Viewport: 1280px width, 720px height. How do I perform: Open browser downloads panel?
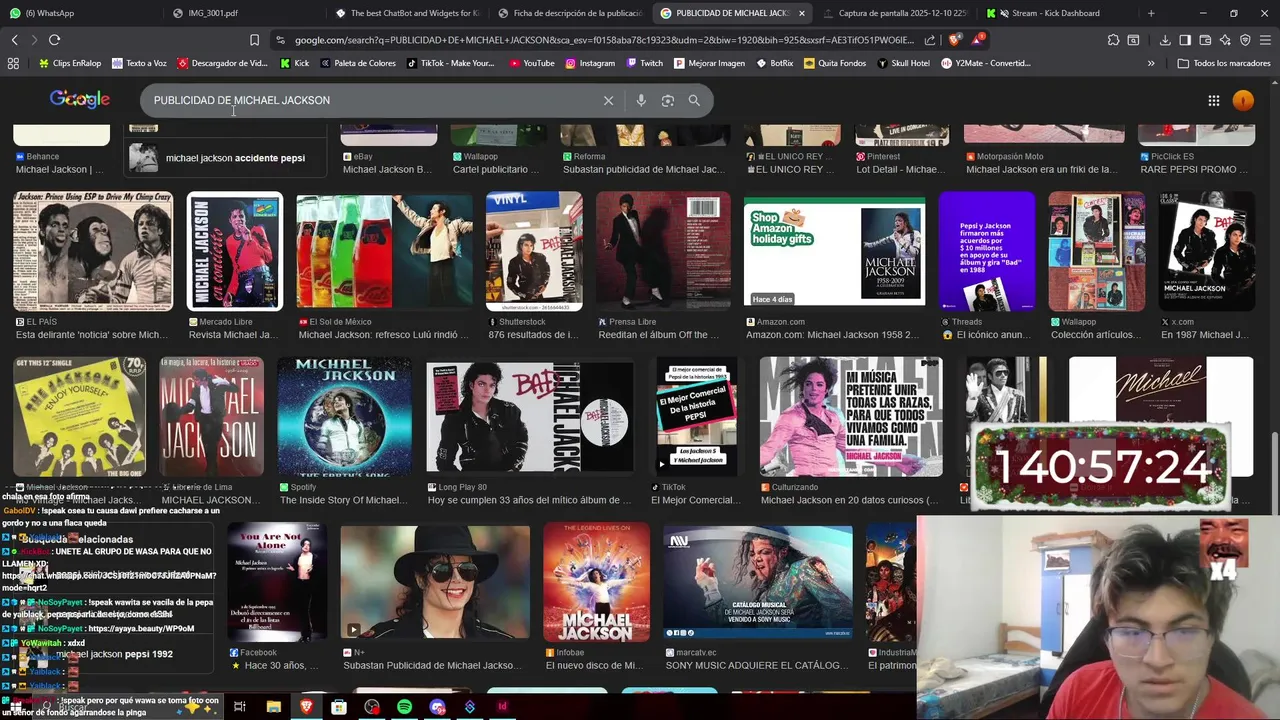1165,40
